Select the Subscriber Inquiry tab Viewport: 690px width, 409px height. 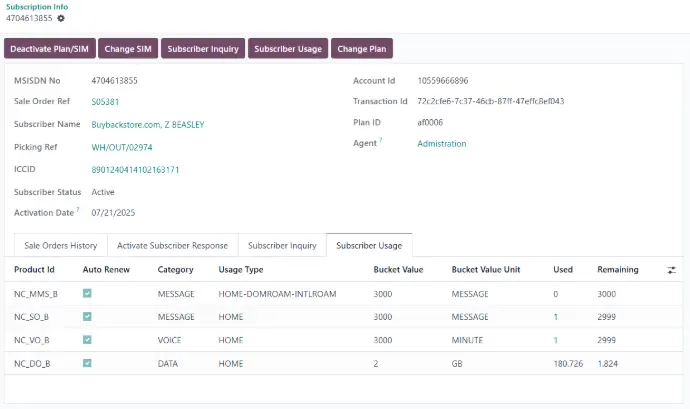point(282,245)
